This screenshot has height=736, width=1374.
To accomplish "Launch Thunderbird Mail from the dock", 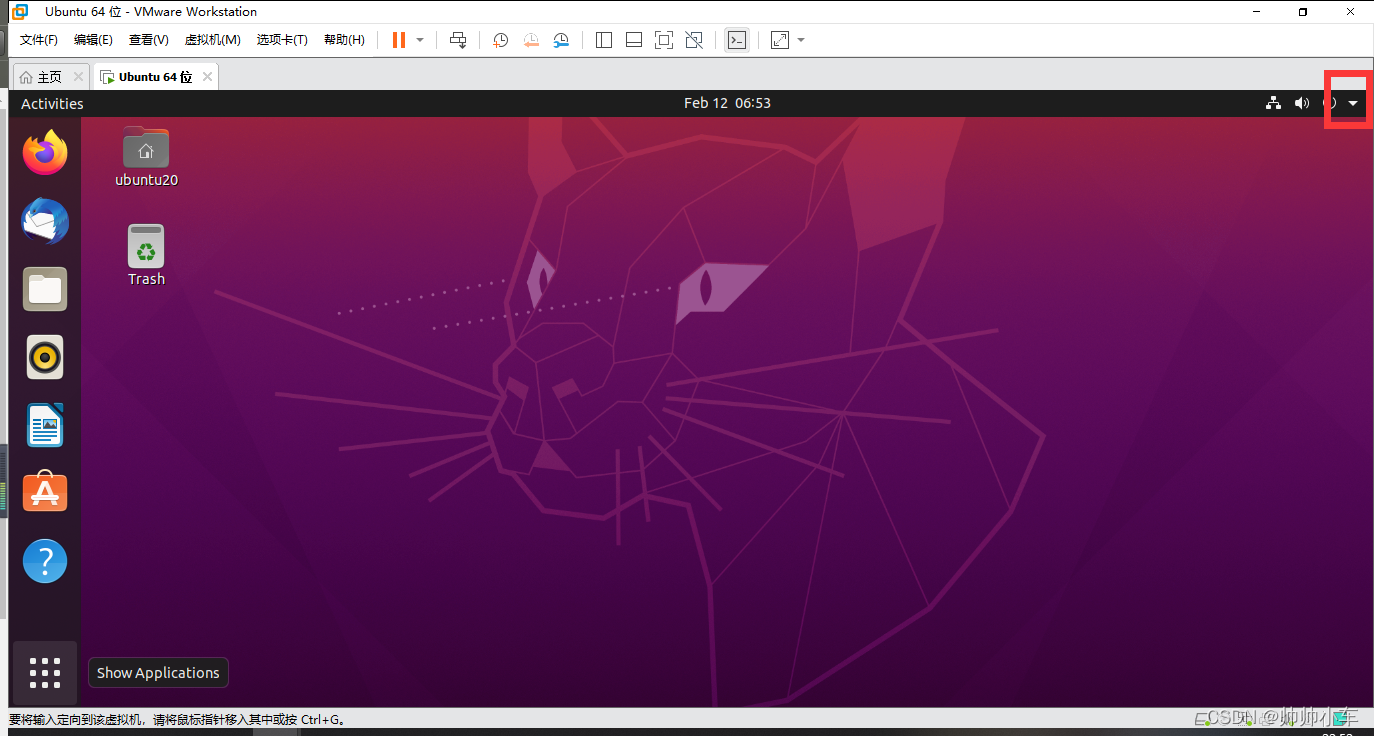I will click(x=45, y=221).
